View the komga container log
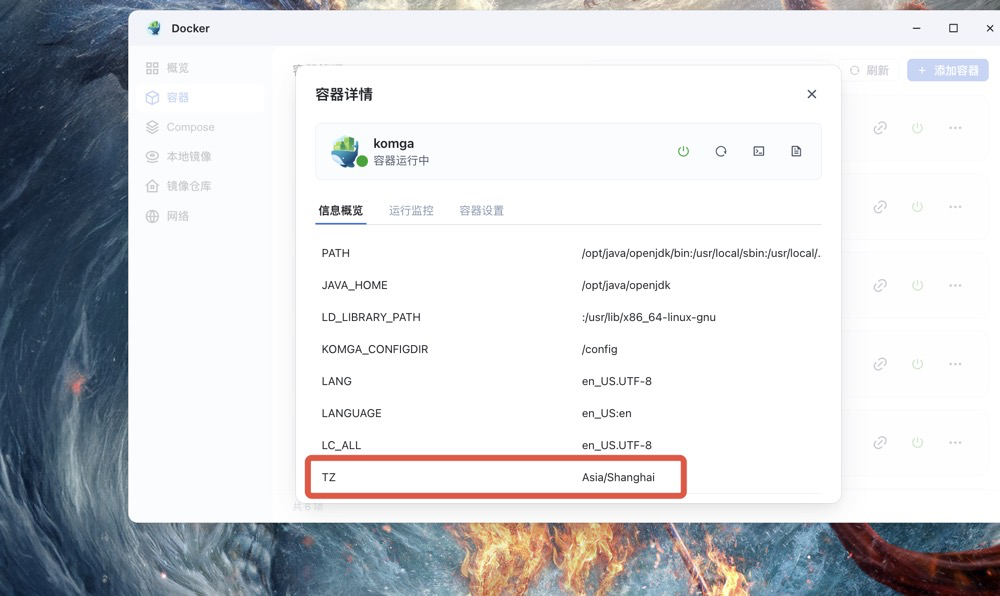The height and width of the screenshot is (596, 1000). tap(796, 151)
